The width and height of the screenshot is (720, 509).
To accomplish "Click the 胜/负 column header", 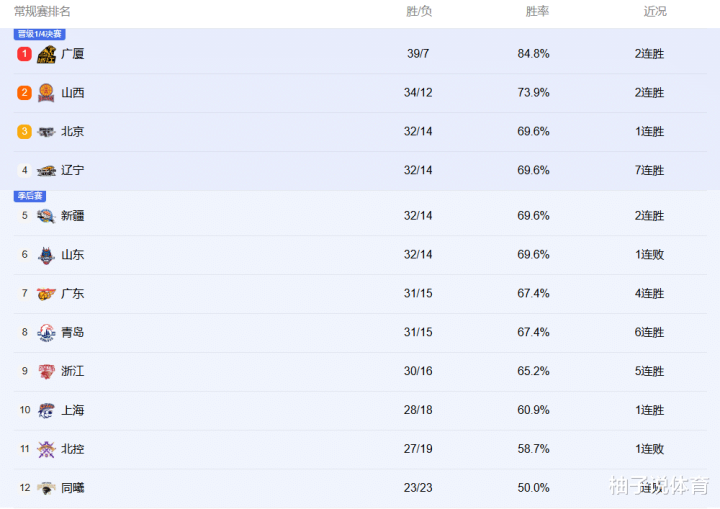I will pos(419,11).
